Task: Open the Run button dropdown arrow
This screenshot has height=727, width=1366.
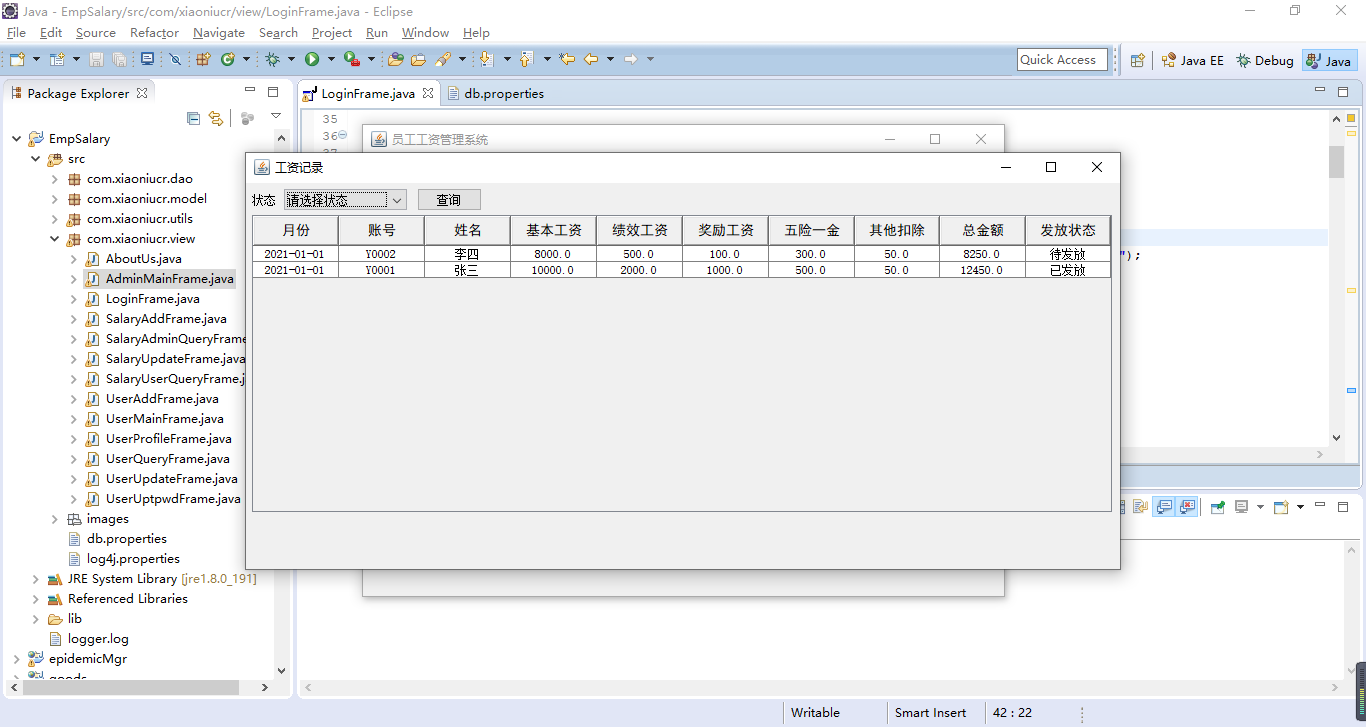Action: pos(331,59)
